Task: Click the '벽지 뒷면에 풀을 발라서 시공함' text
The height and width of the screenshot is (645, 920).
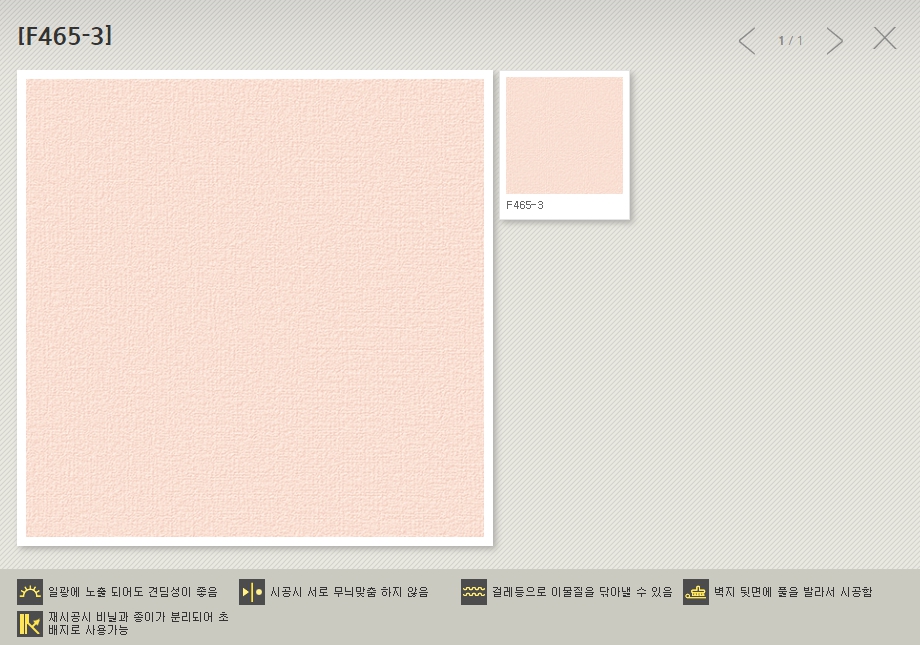Action: (x=793, y=592)
